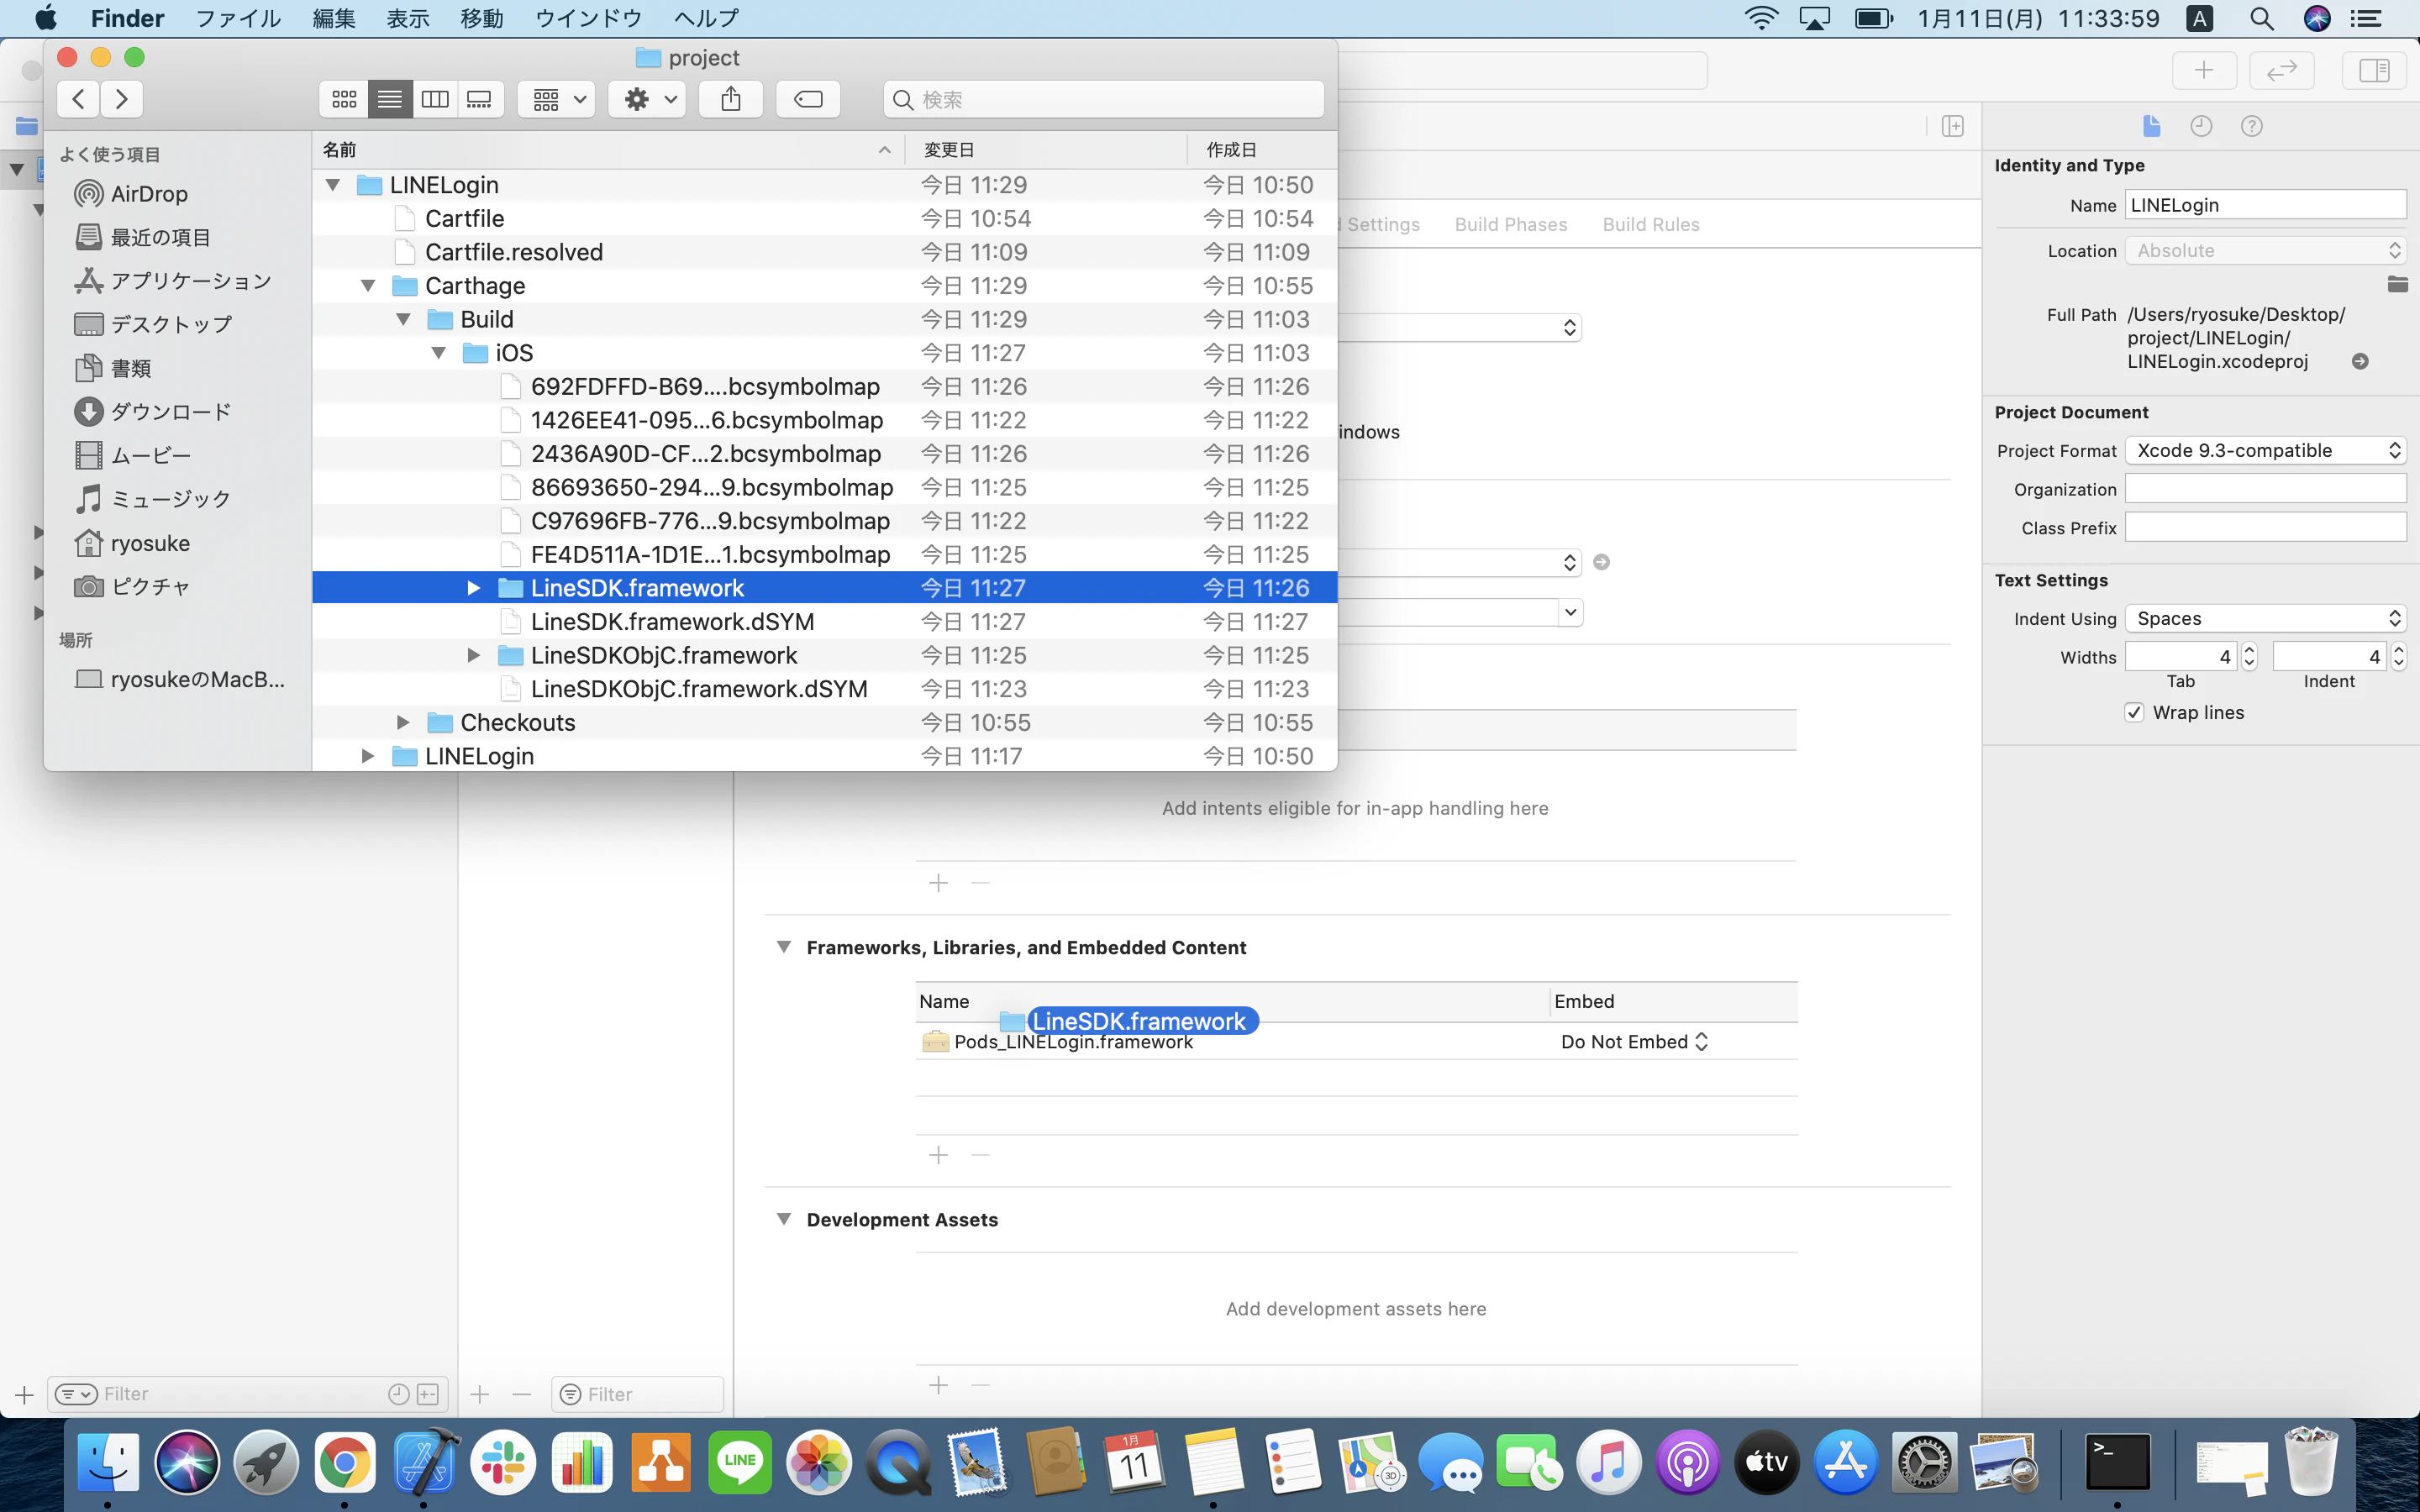
Task: Switch Finder to column view
Action: 435,99
